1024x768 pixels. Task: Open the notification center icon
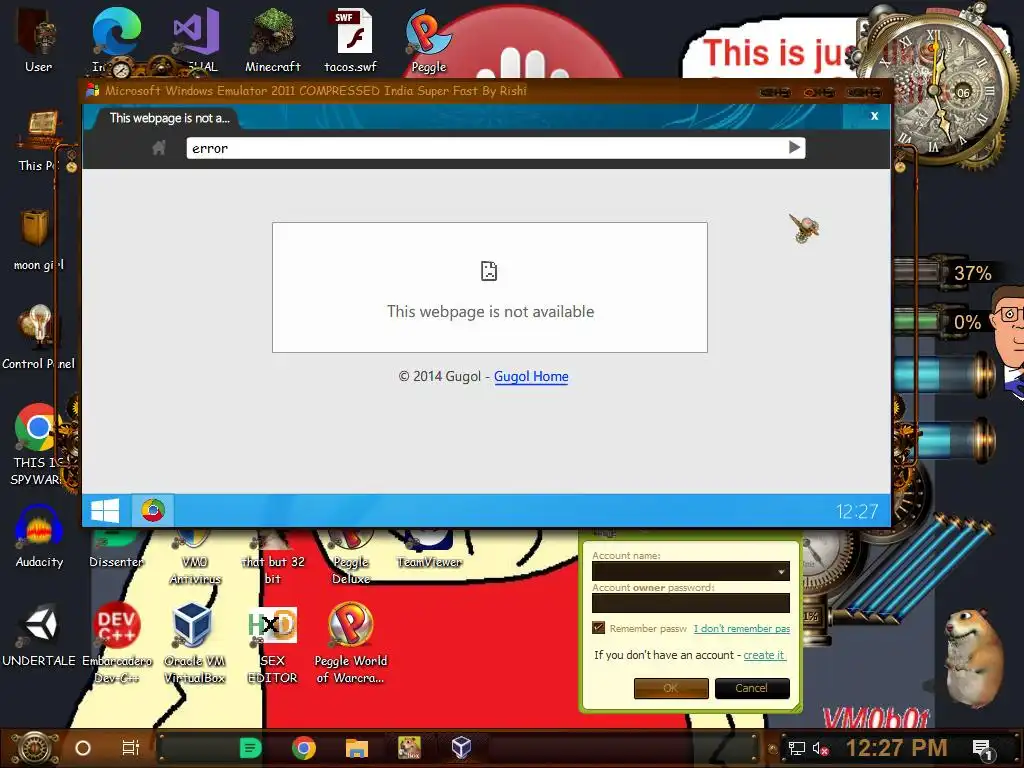click(x=983, y=749)
